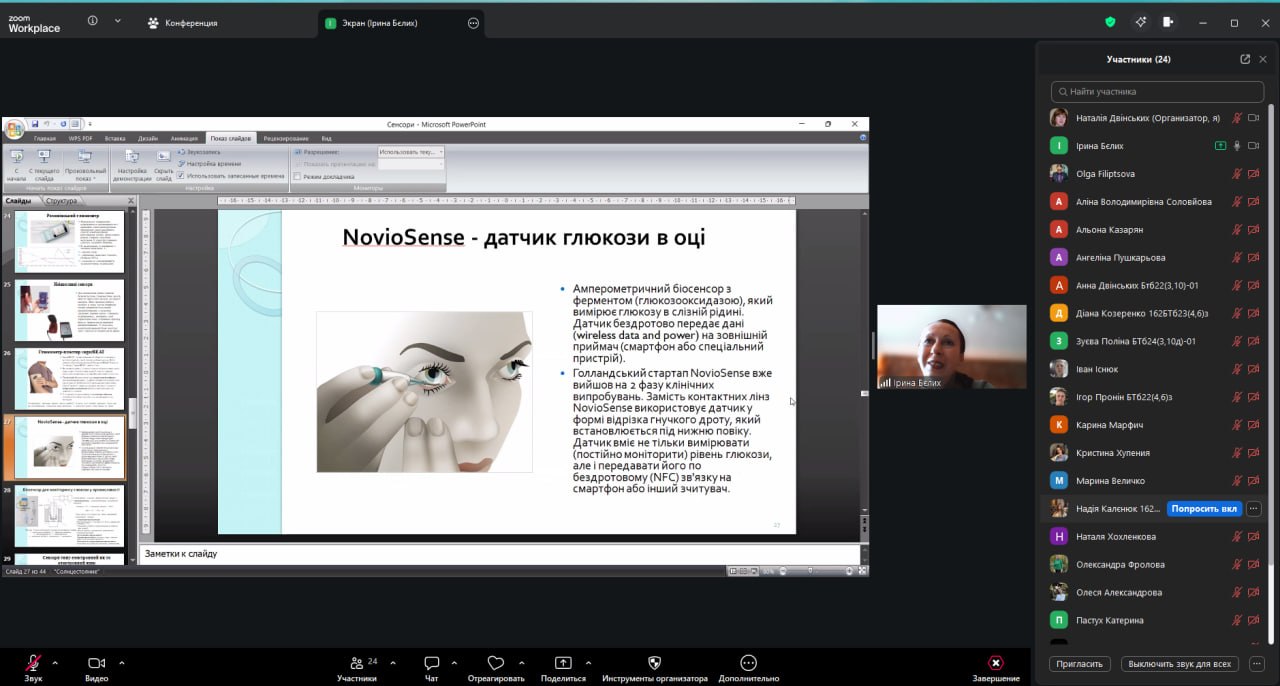Screen dimensions: 1280x686
Task: Open the Чат panel
Action: pos(432,667)
